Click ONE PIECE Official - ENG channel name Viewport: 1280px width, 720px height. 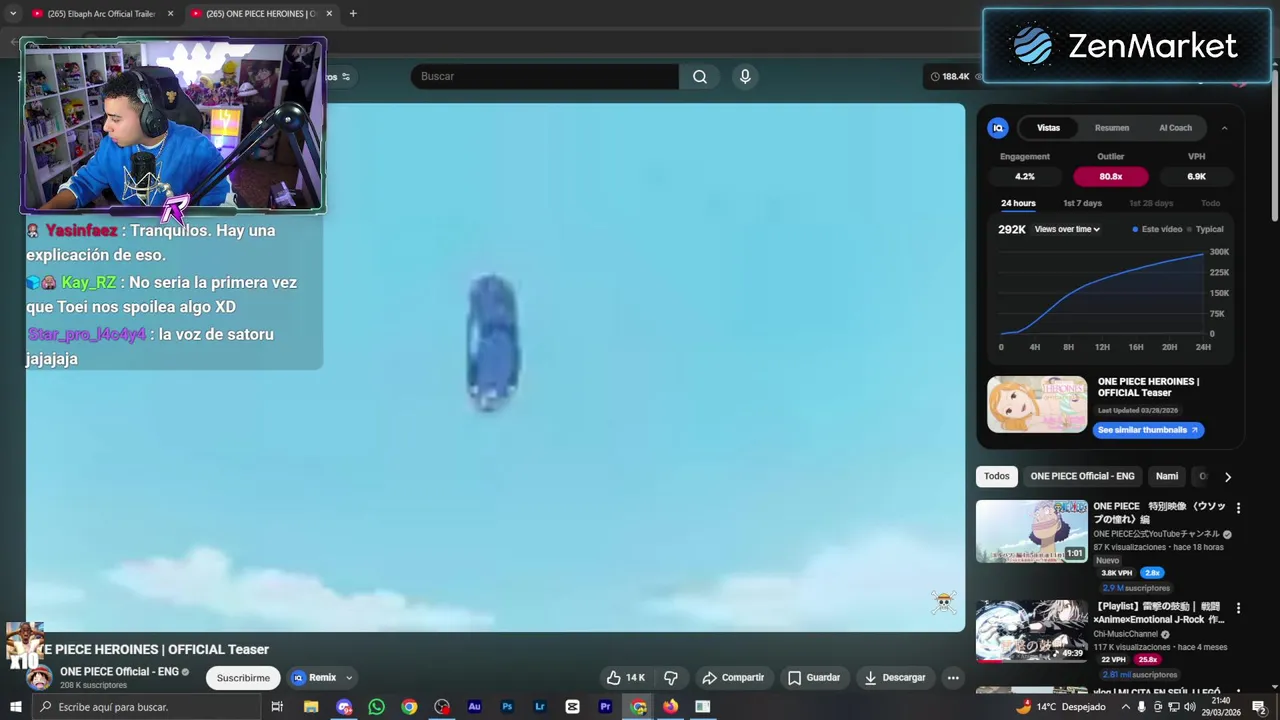119,672
